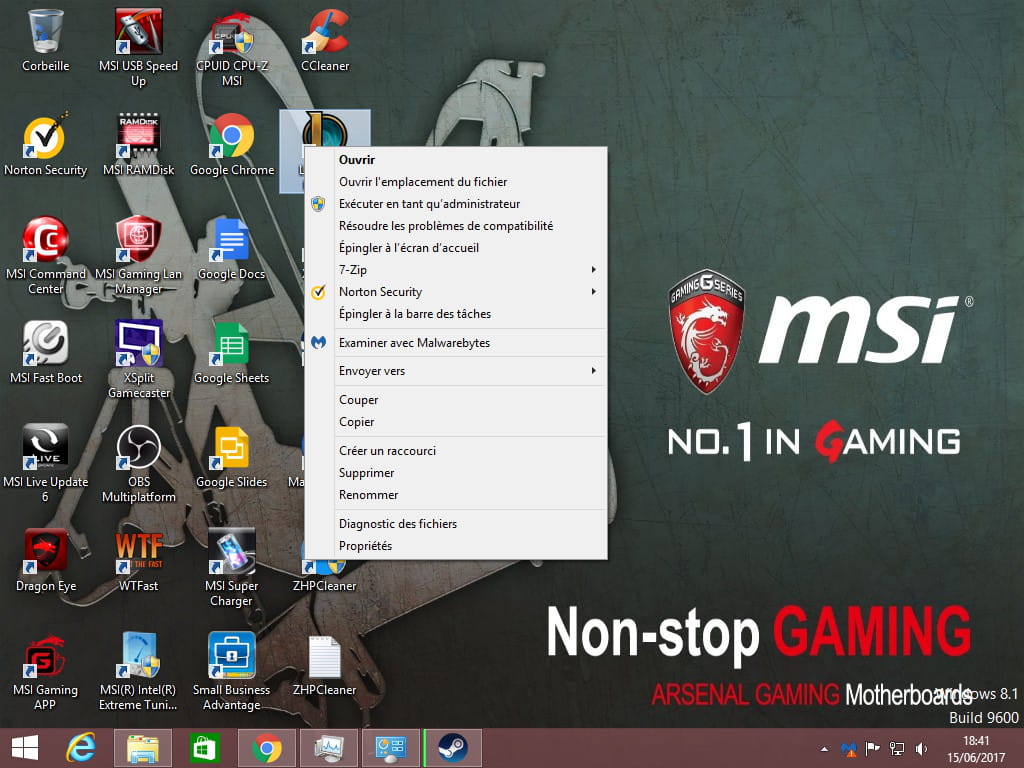Open File Explorer from the taskbar
The height and width of the screenshot is (768, 1024).
coord(142,748)
